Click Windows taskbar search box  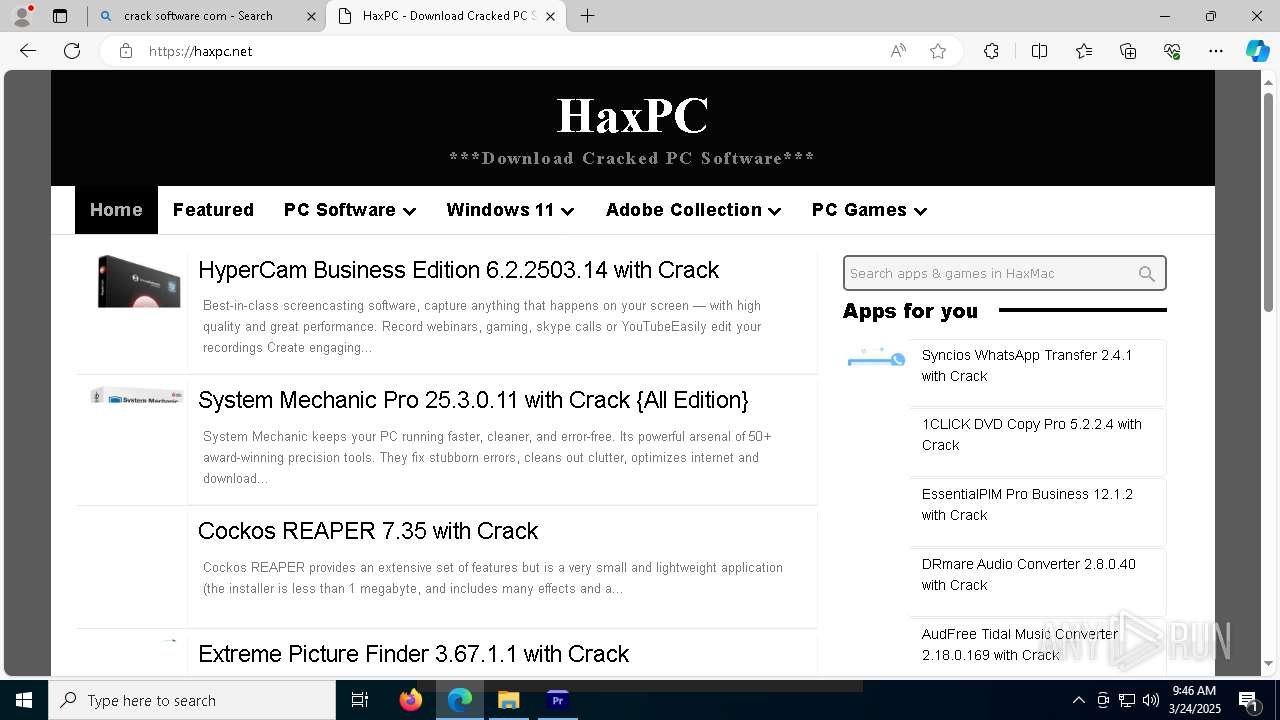click(x=192, y=700)
